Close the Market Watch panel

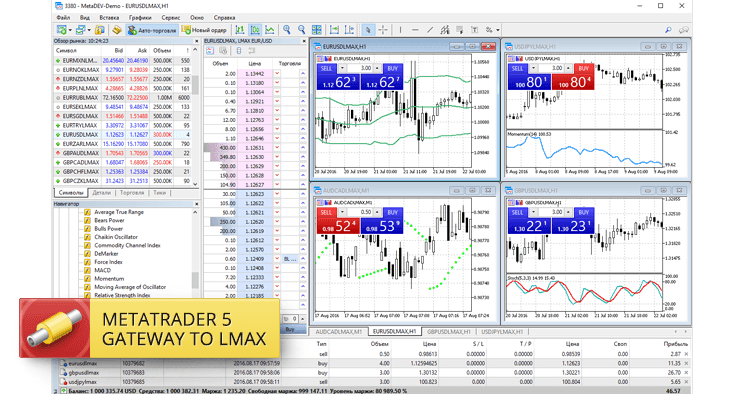(x=196, y=41)
